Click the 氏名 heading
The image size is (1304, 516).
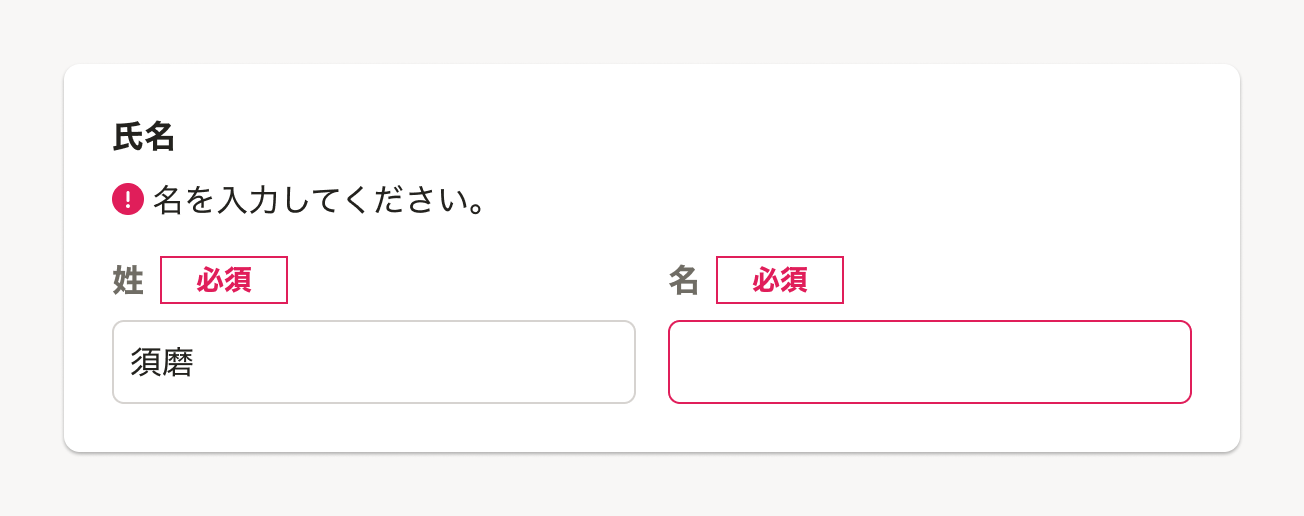coord(144,137)
